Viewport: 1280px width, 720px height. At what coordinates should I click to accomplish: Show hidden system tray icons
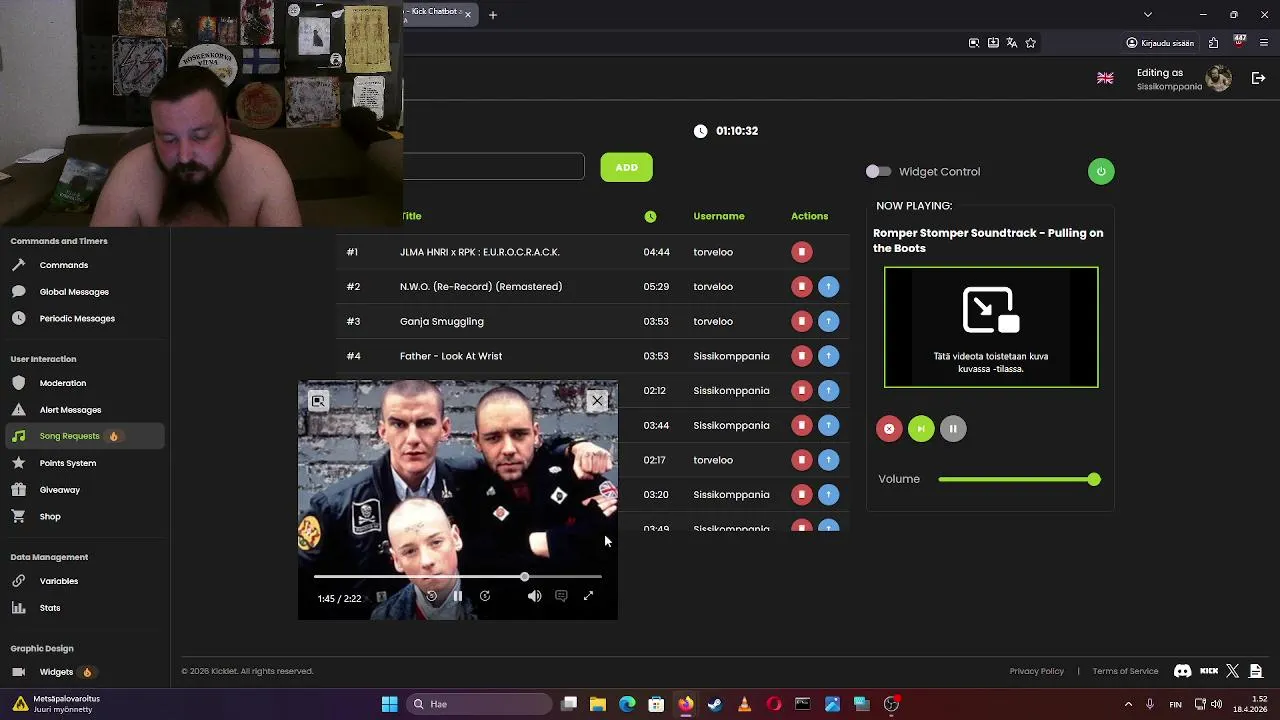(x=1128, y=704)
